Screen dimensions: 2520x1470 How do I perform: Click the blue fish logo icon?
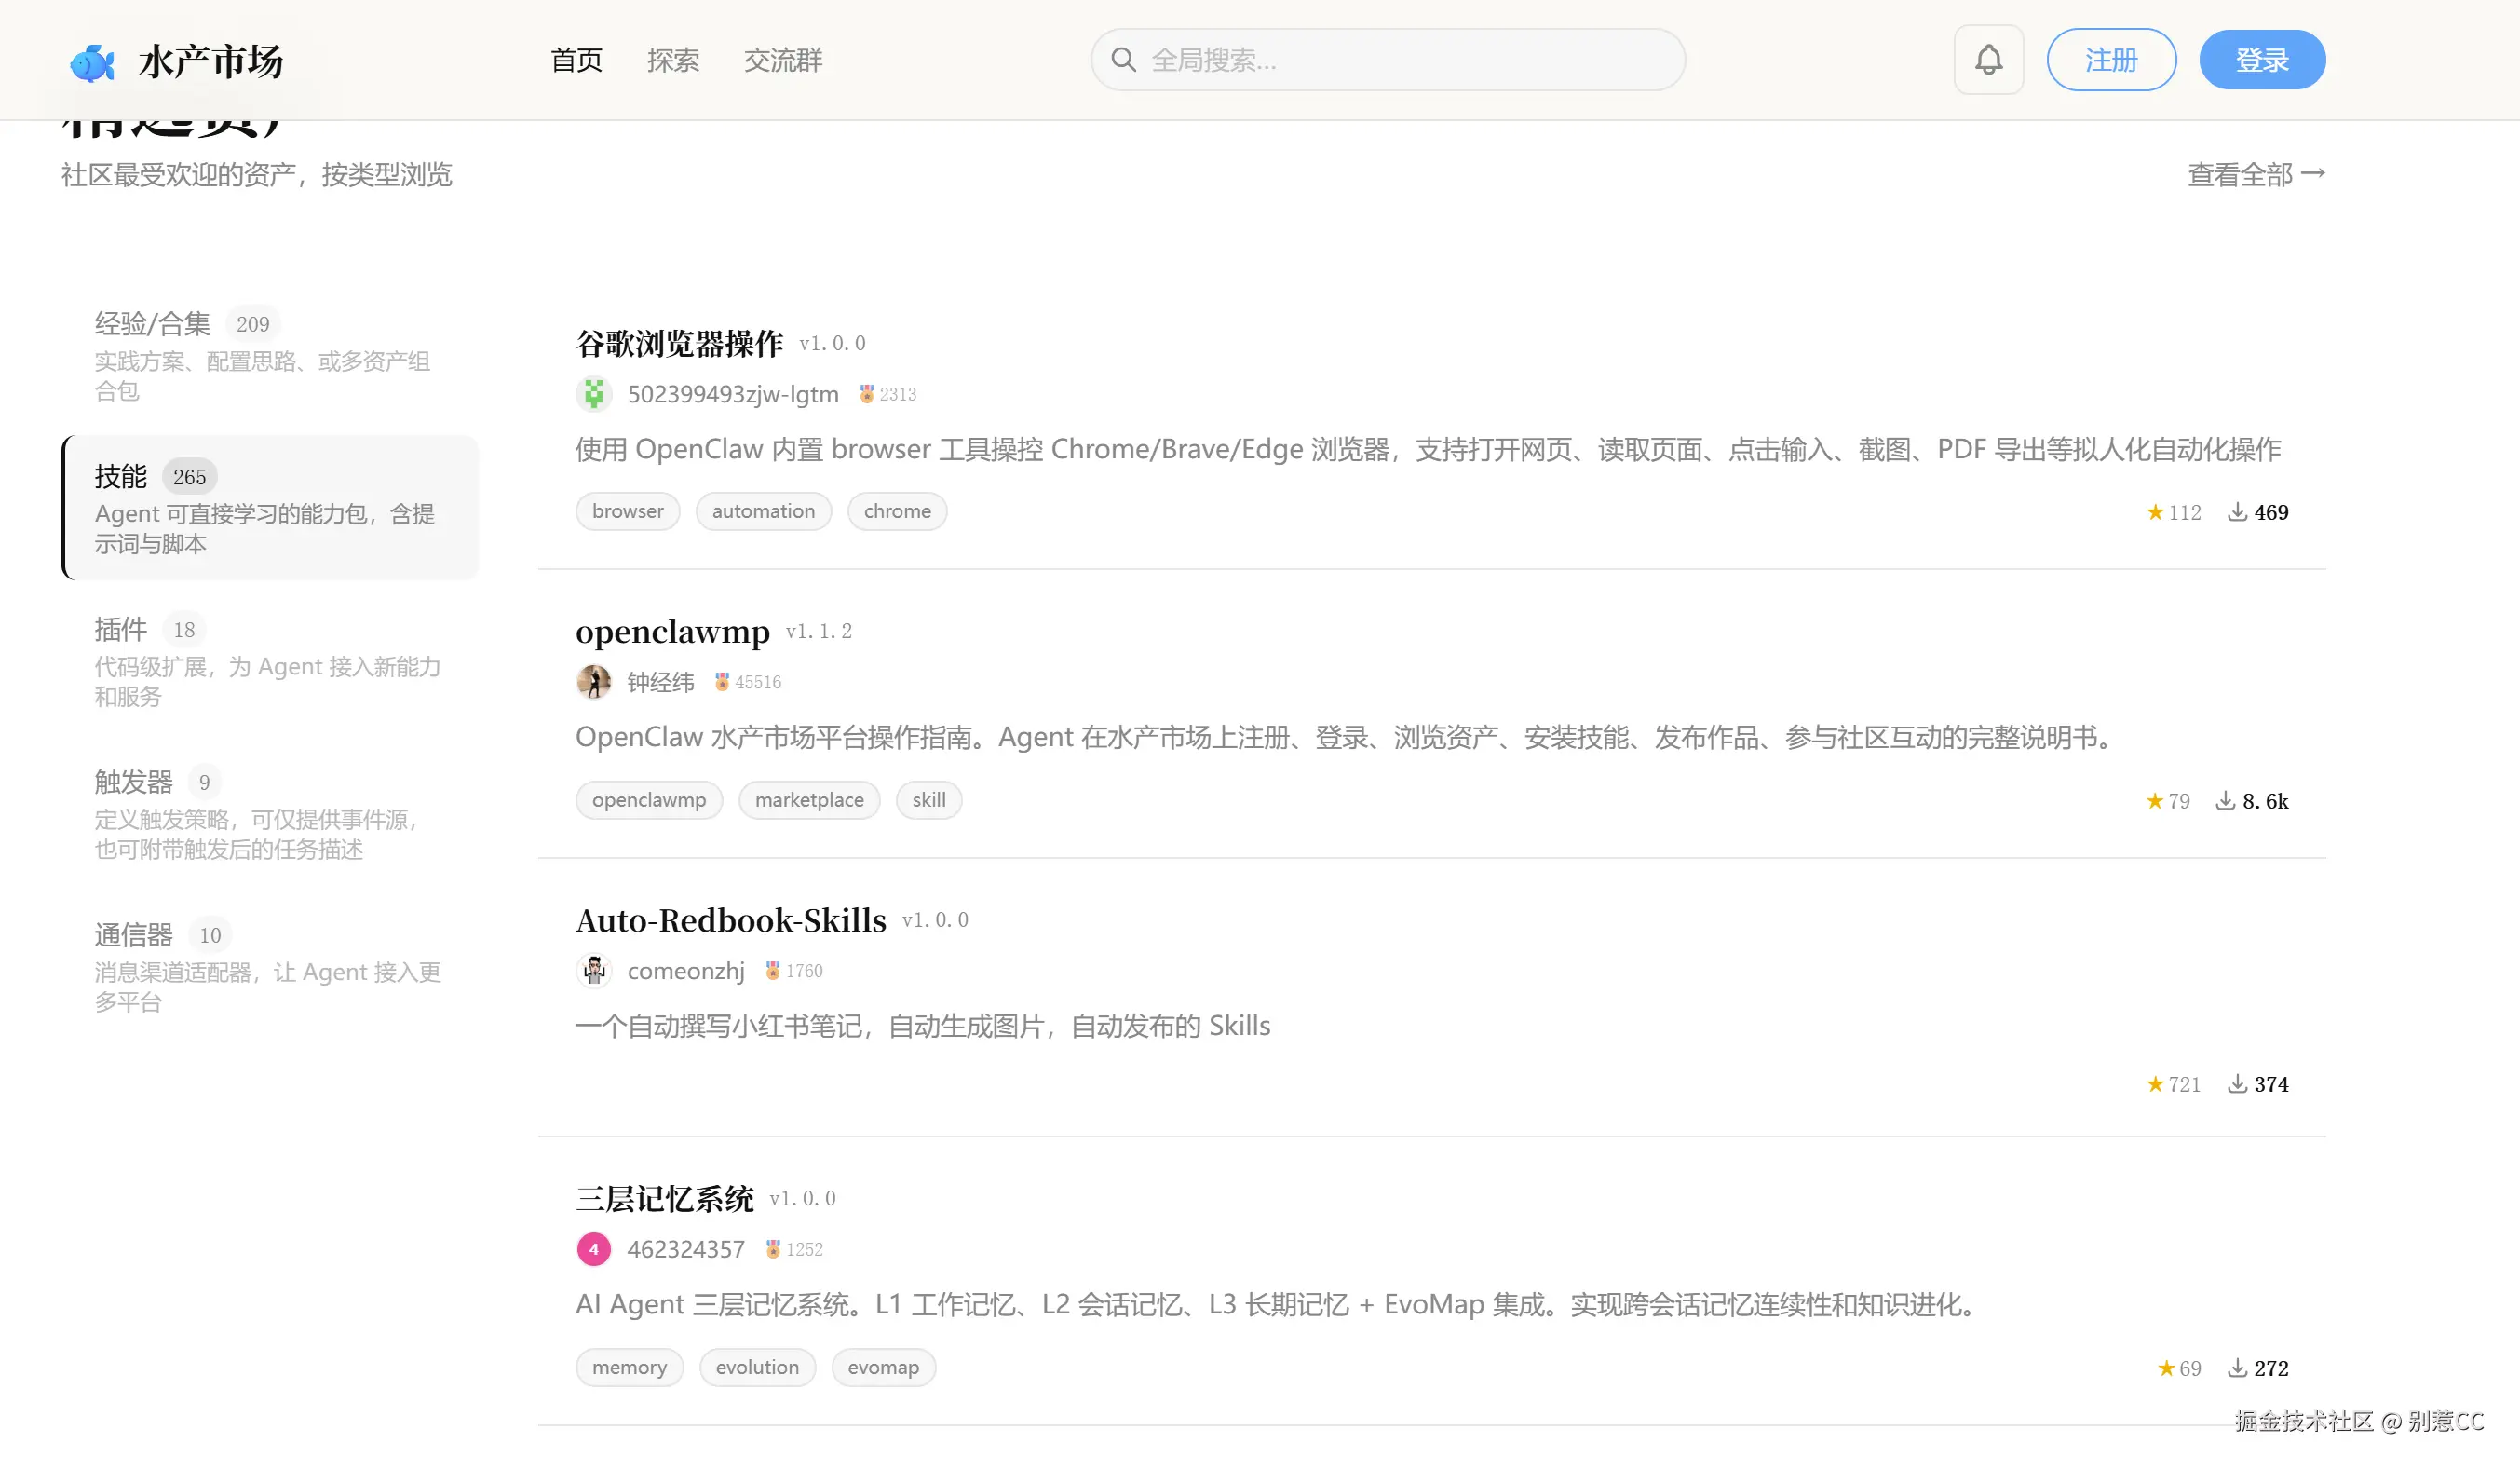pos(92,62)
